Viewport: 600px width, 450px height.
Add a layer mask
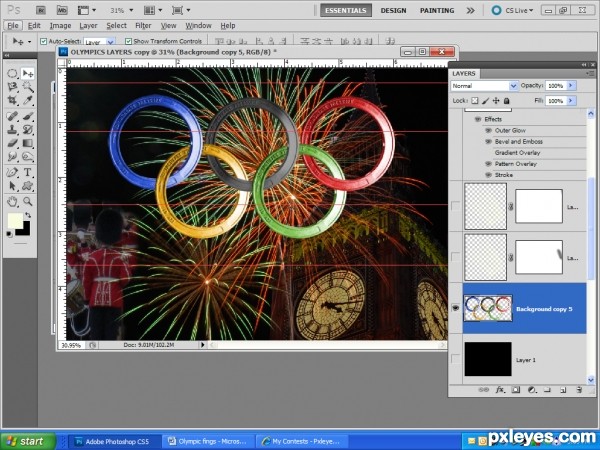pos(516,390)
